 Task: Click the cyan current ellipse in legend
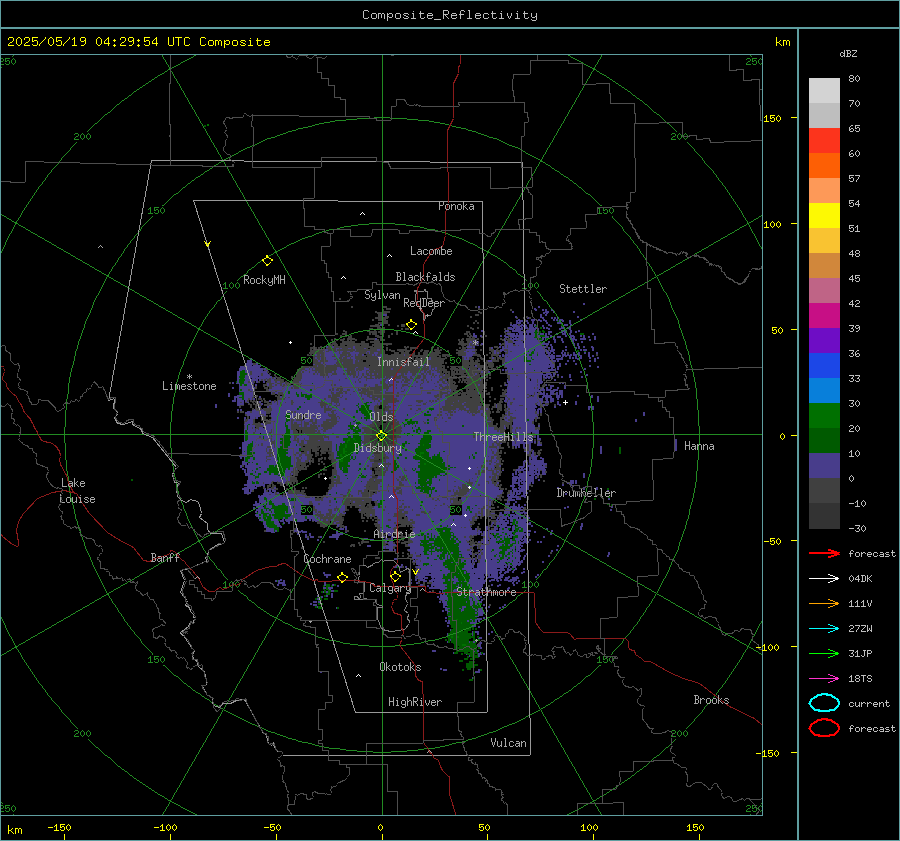[824, 703]
